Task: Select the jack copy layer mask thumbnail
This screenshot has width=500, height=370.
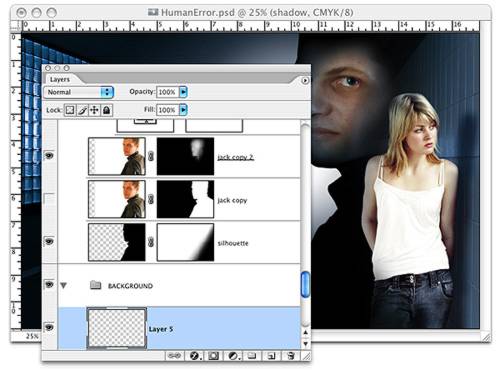Action: [185, 199]
